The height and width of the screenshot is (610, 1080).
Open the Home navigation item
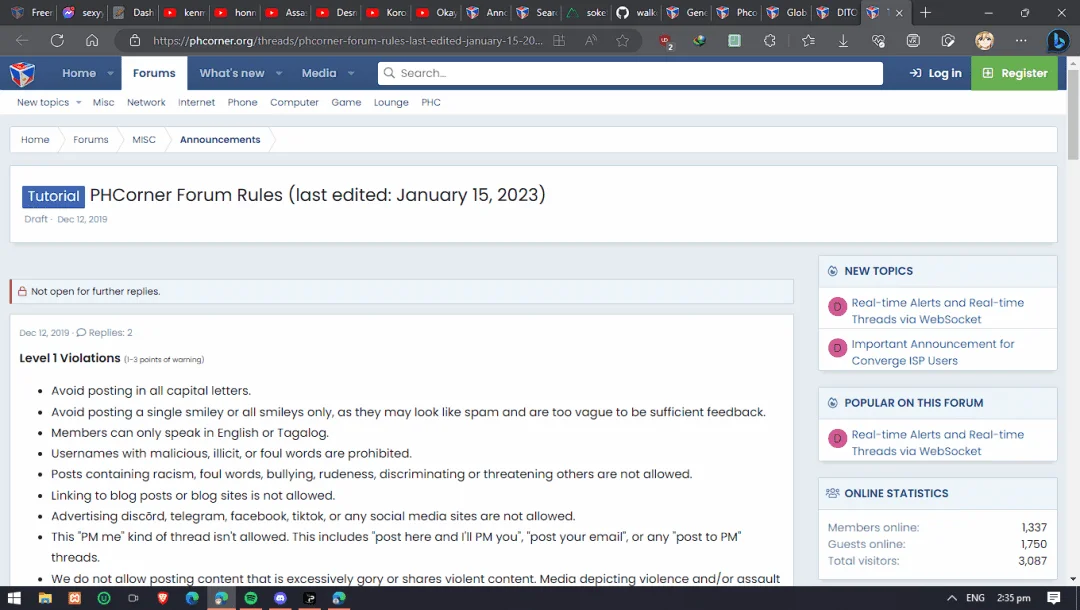point(79,73)
